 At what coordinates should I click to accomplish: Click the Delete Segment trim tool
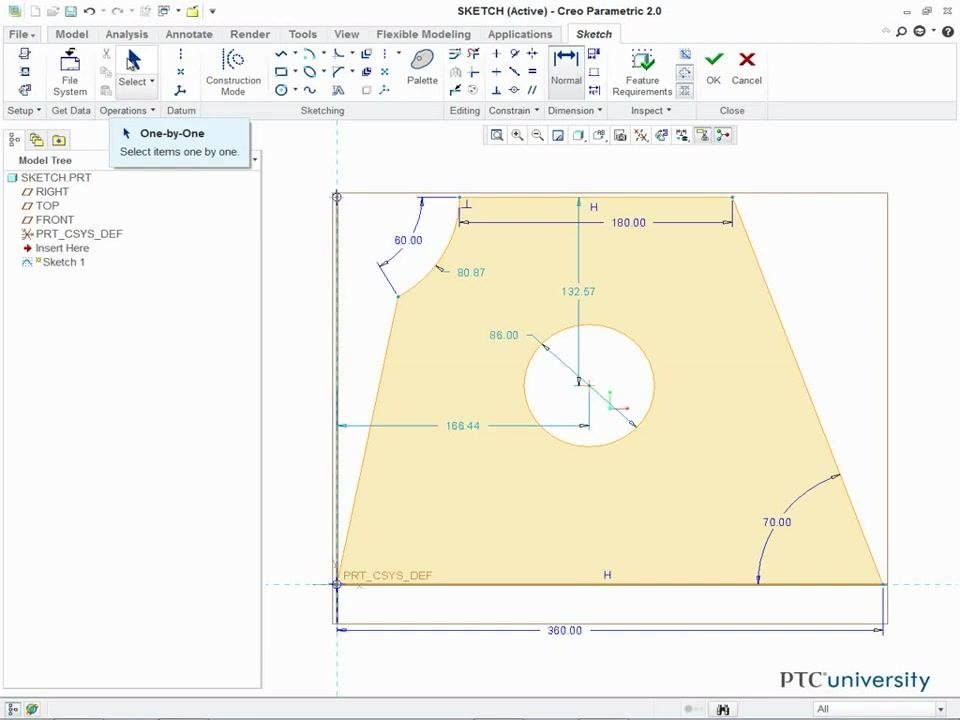click(473, 54)
